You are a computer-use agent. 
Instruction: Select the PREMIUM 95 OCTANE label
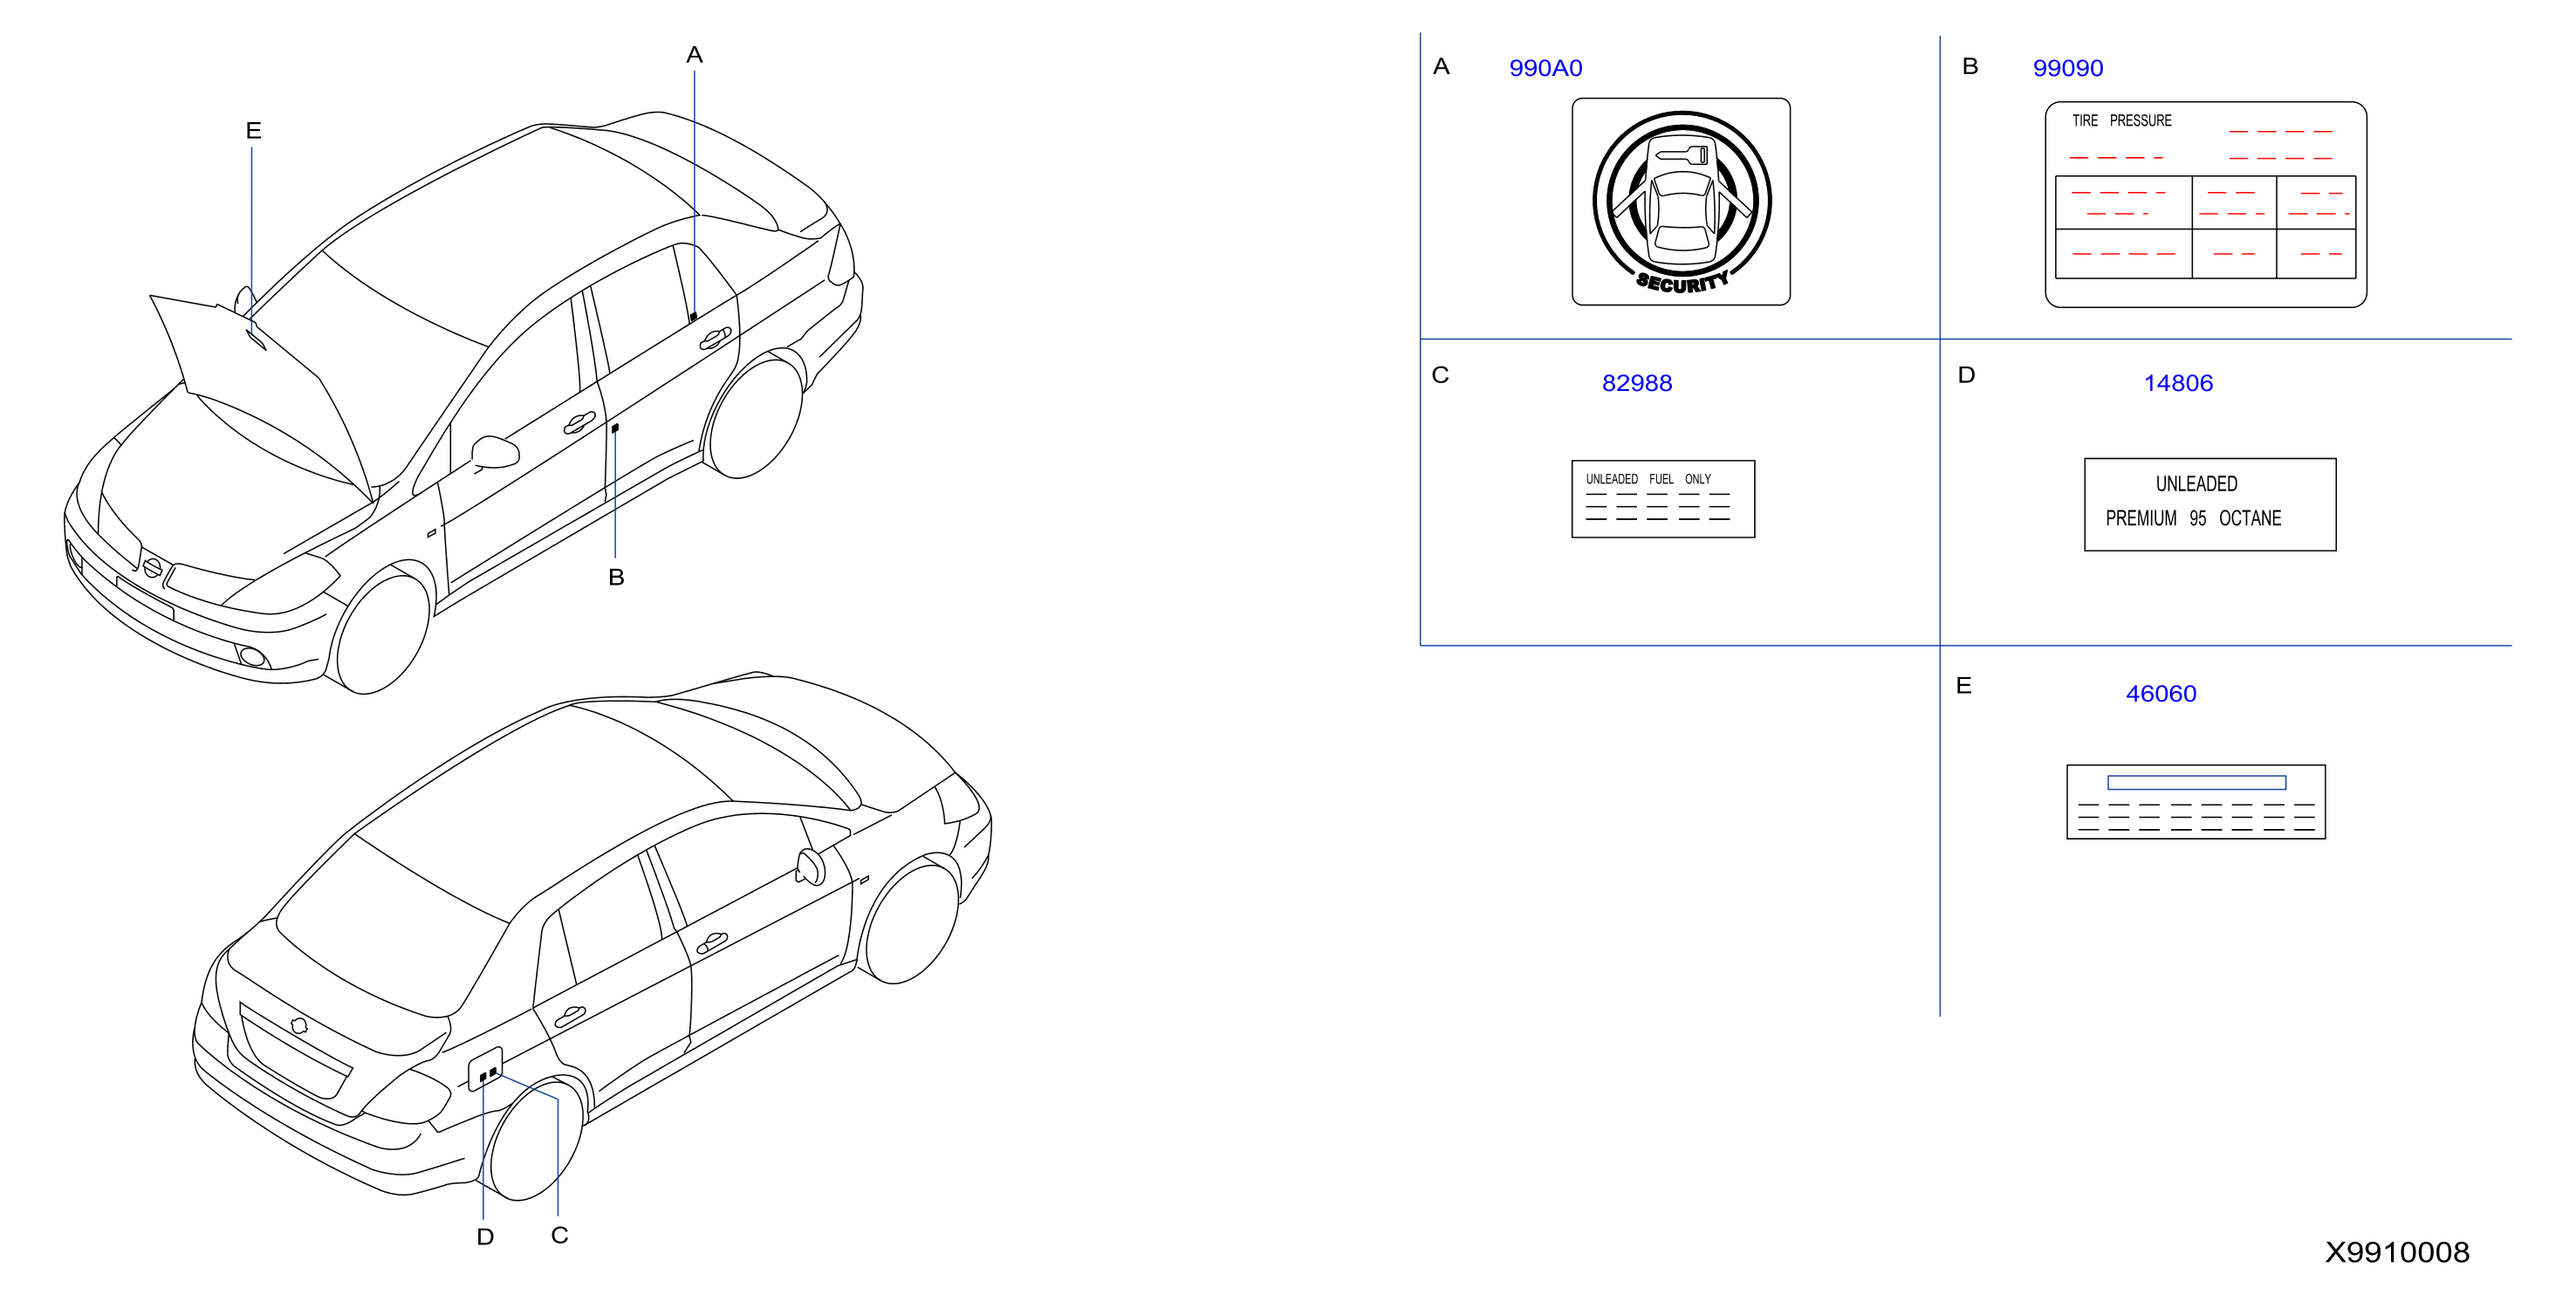click(2209, 504)
